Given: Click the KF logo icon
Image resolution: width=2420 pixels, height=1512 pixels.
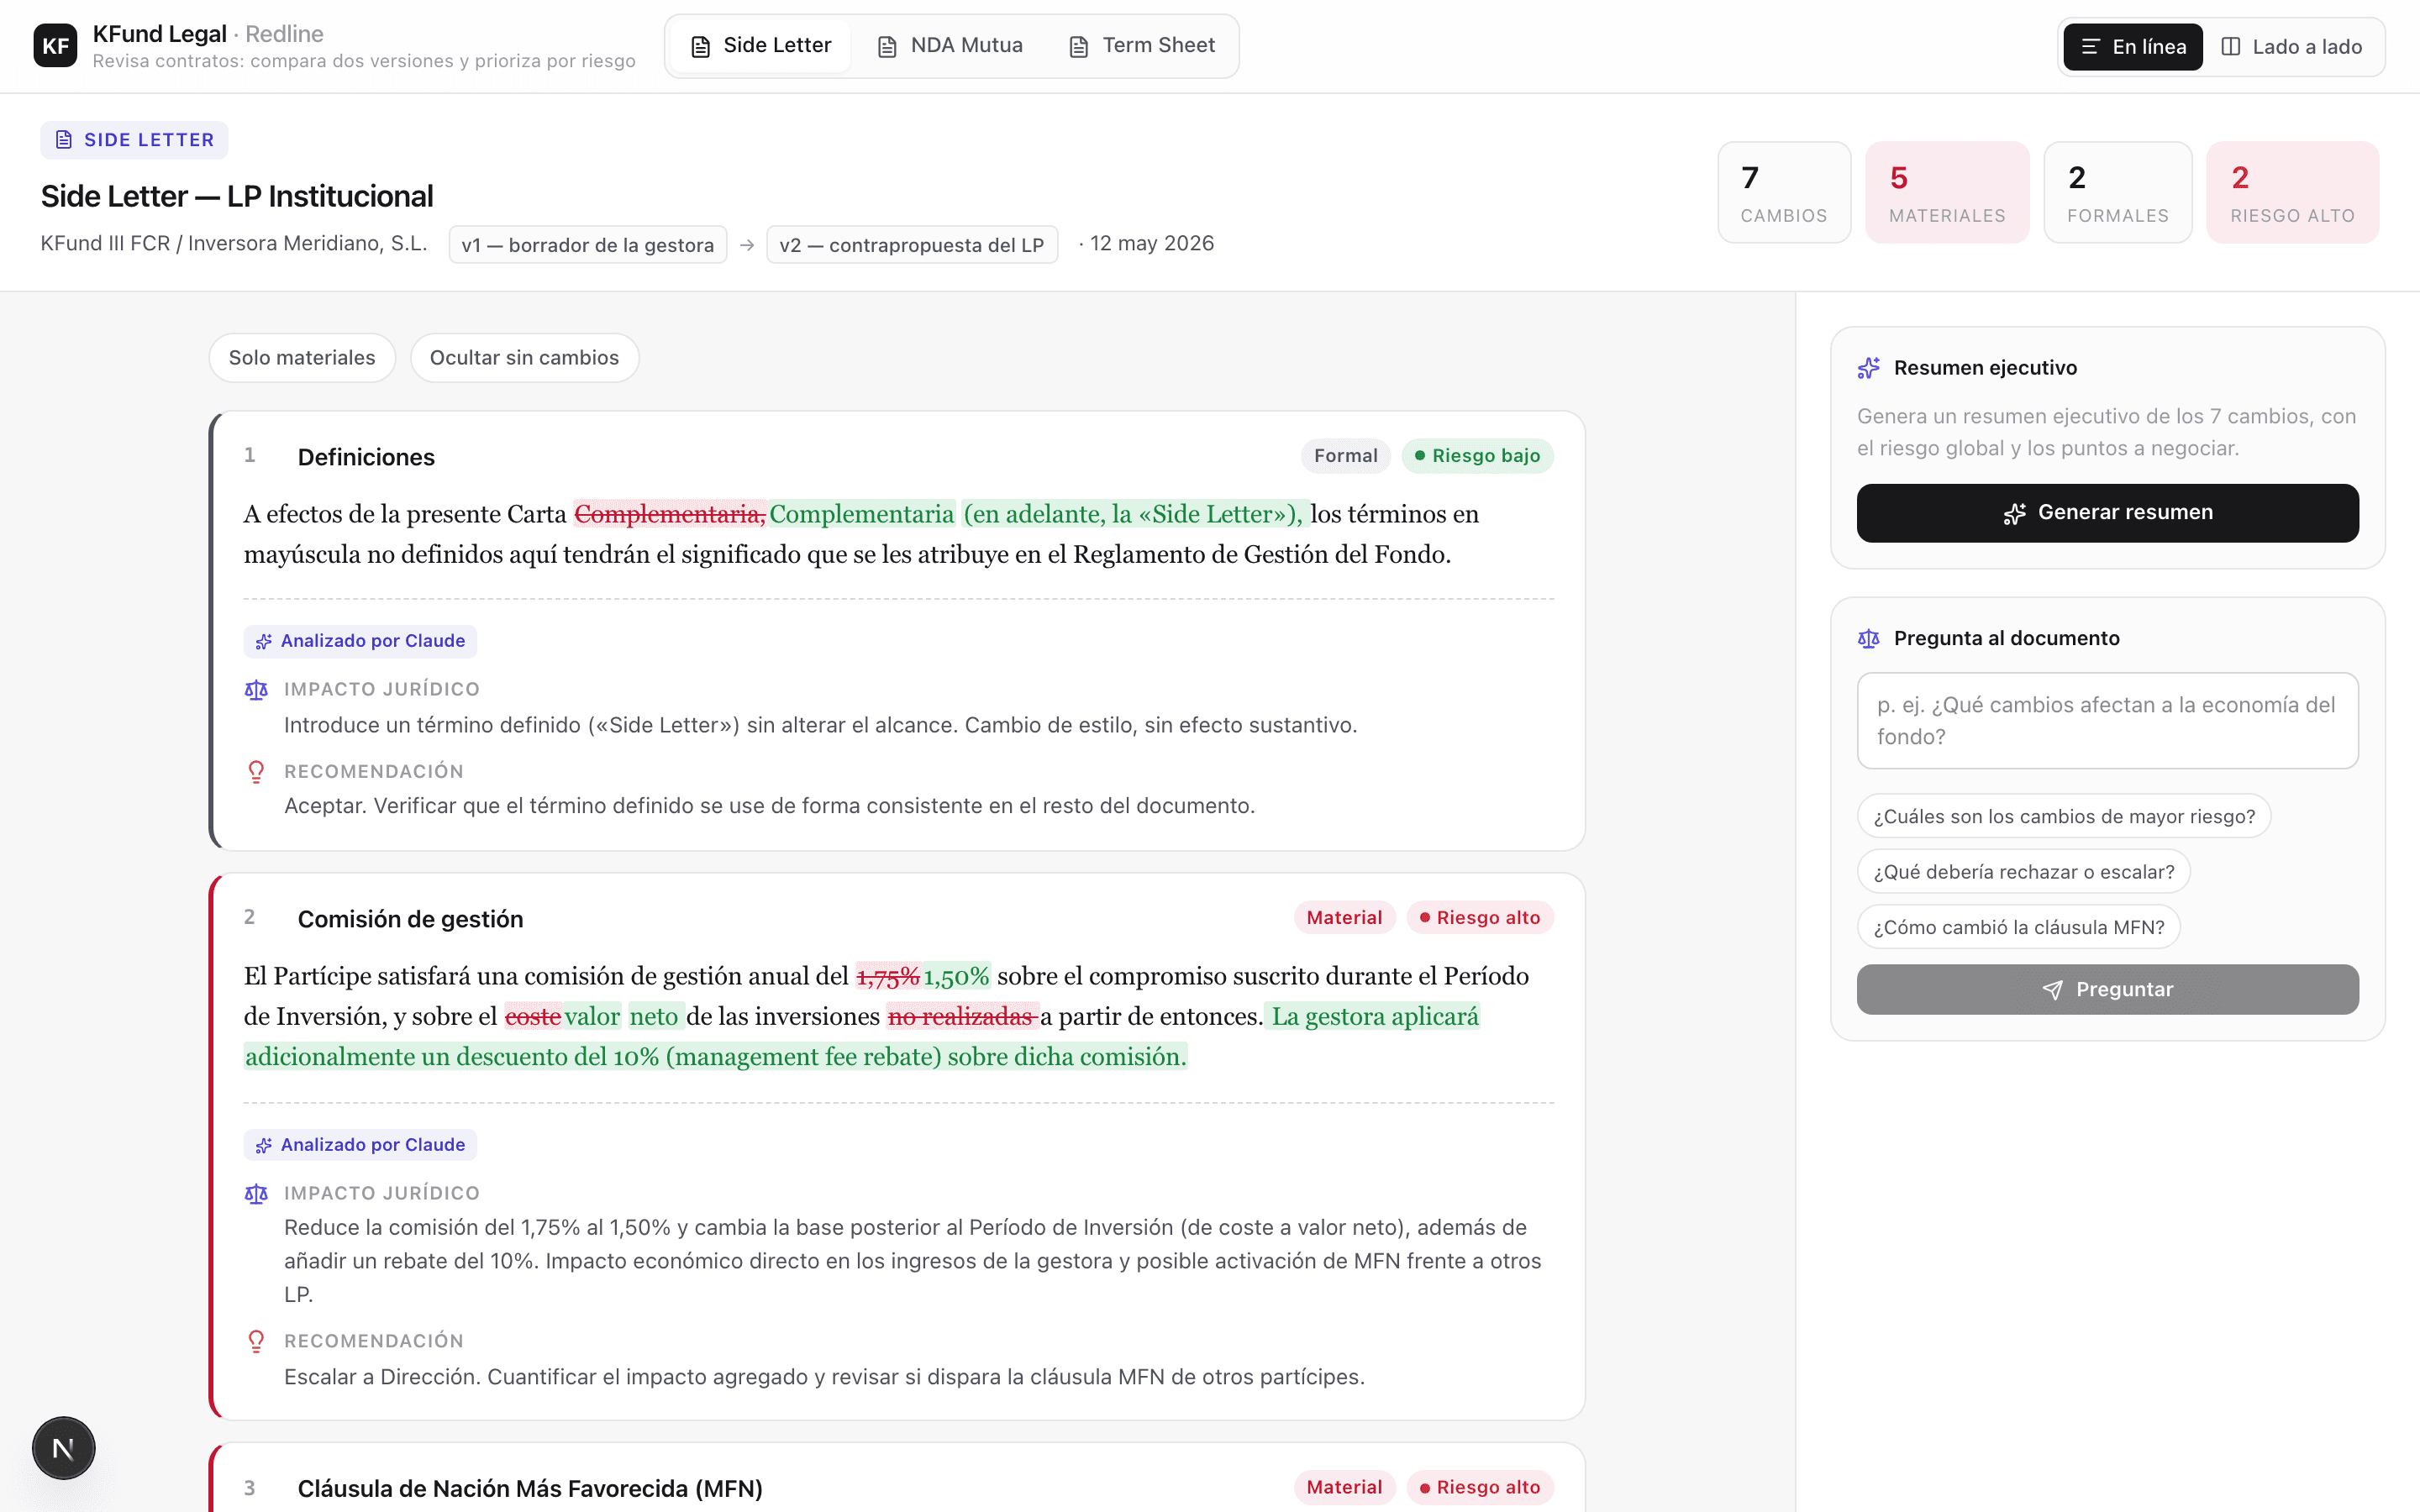Looking at the screenshot, I should (x=55, y=46).
